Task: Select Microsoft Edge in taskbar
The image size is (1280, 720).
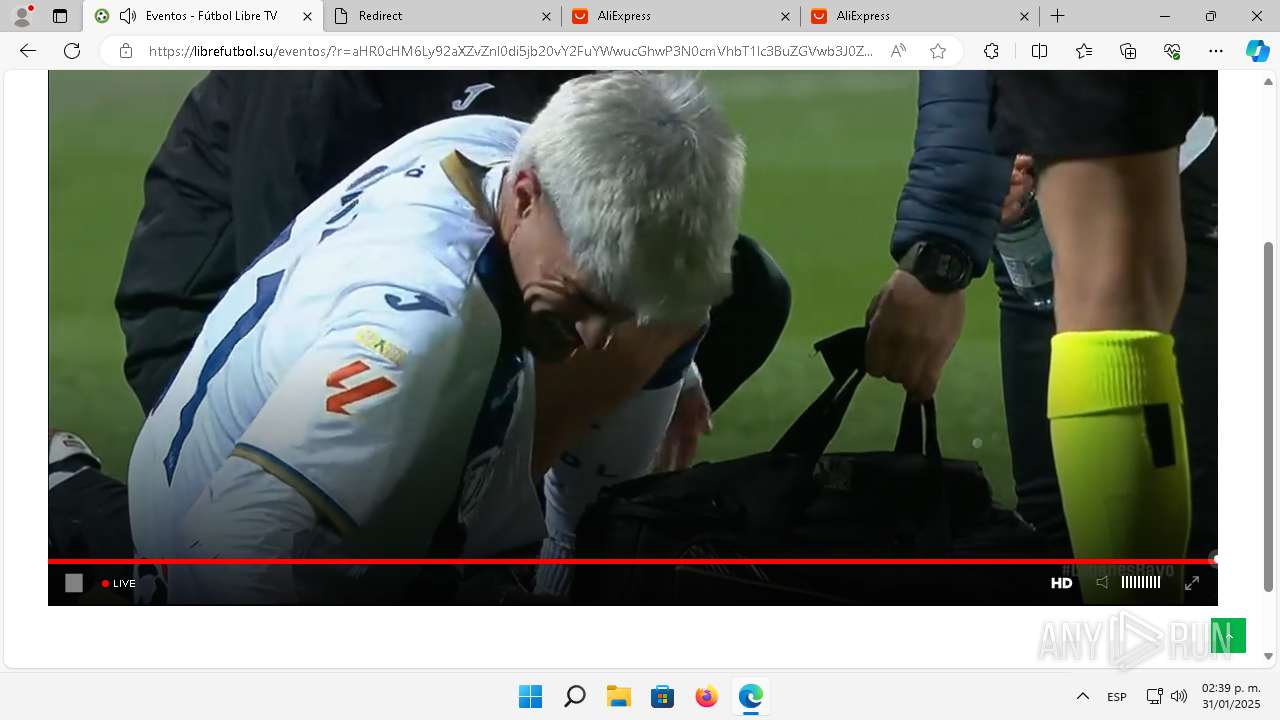Action: point(750,696)
